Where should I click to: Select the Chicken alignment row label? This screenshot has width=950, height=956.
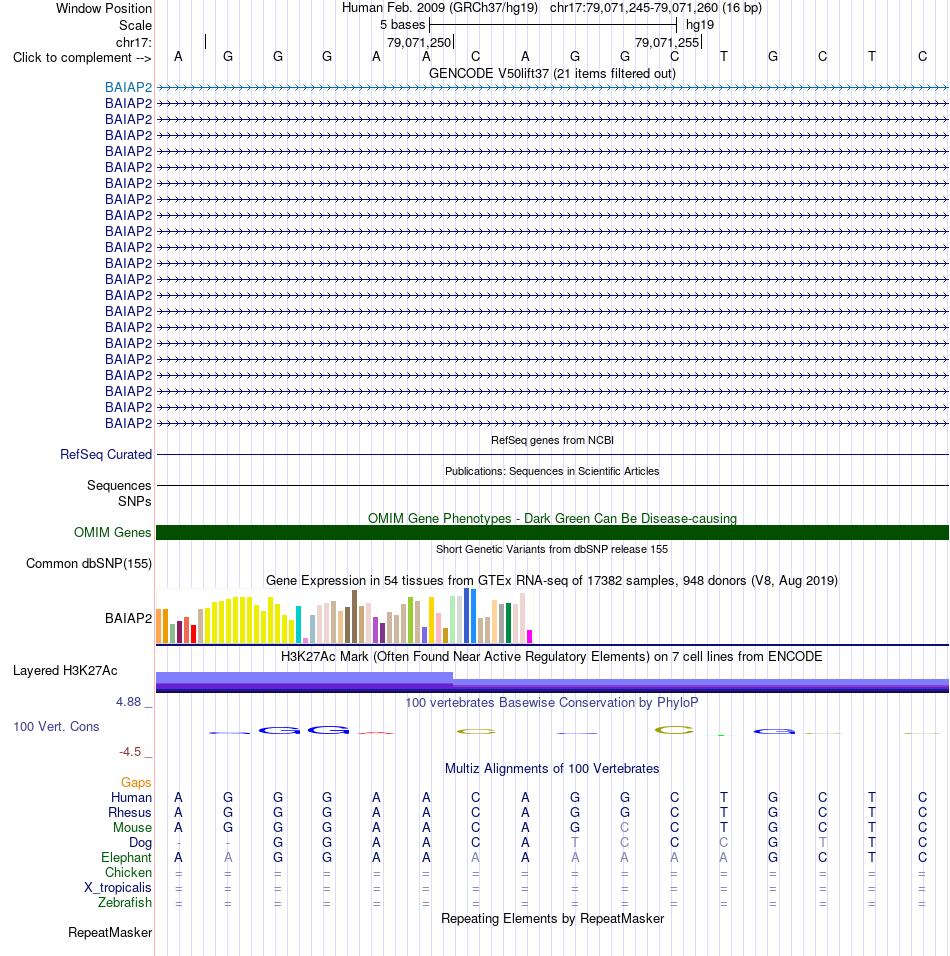128,872
